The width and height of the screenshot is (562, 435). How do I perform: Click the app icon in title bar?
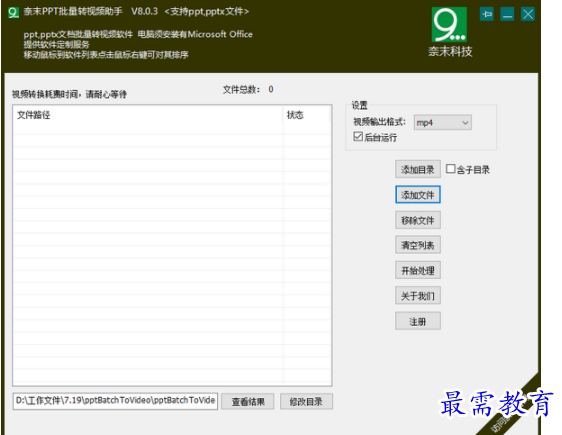tap(13, 12)
